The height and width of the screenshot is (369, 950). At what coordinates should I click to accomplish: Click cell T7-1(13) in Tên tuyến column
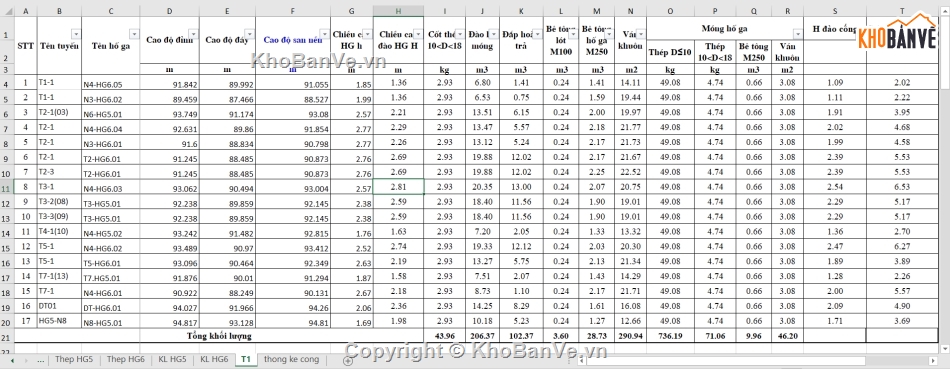point(59,276)
